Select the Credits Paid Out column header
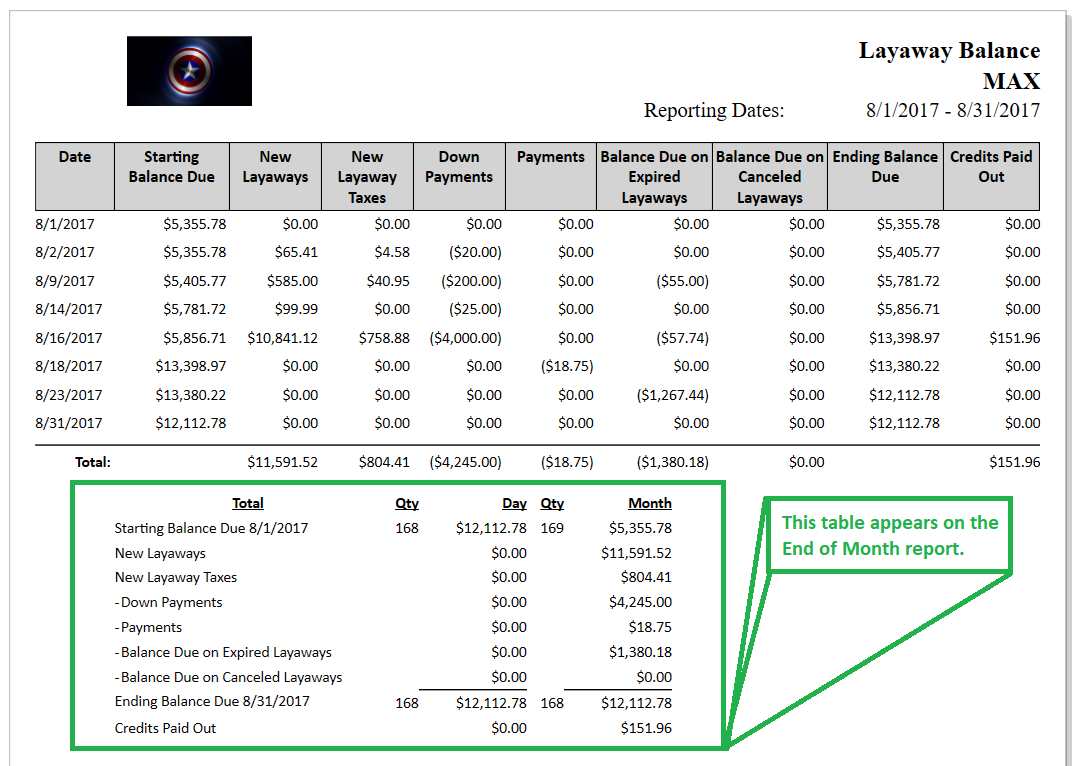This screenshot has width=1076, height=766. pyautogui.click(x=990, y=167)
